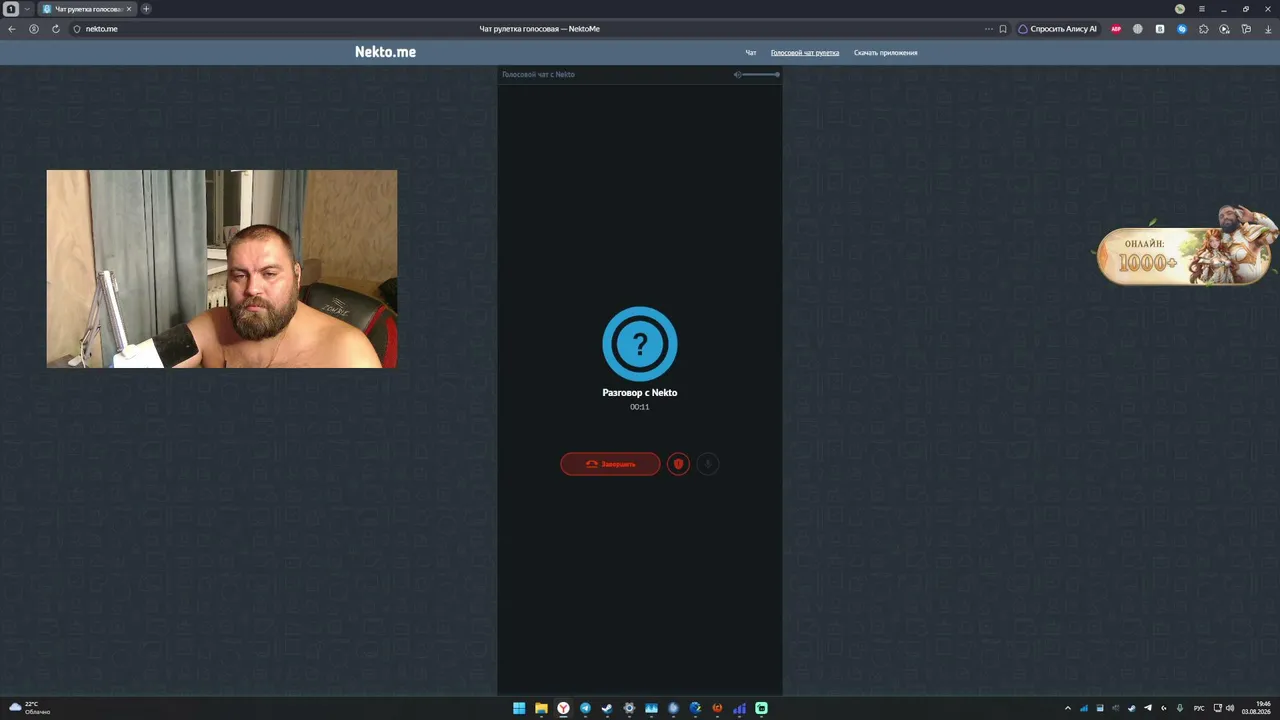The width and height of the screenshot is (1280, 720).
Task: Click the media playback control icon in toolbar
Action: (x=1225, y=29)
